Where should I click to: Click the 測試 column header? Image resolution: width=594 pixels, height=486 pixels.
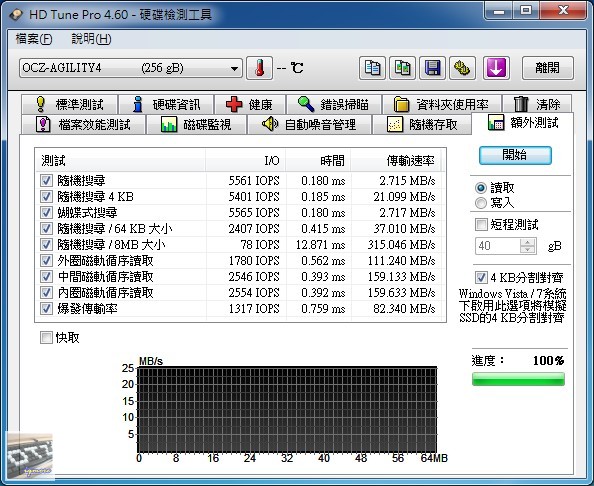tap(120, 161)
